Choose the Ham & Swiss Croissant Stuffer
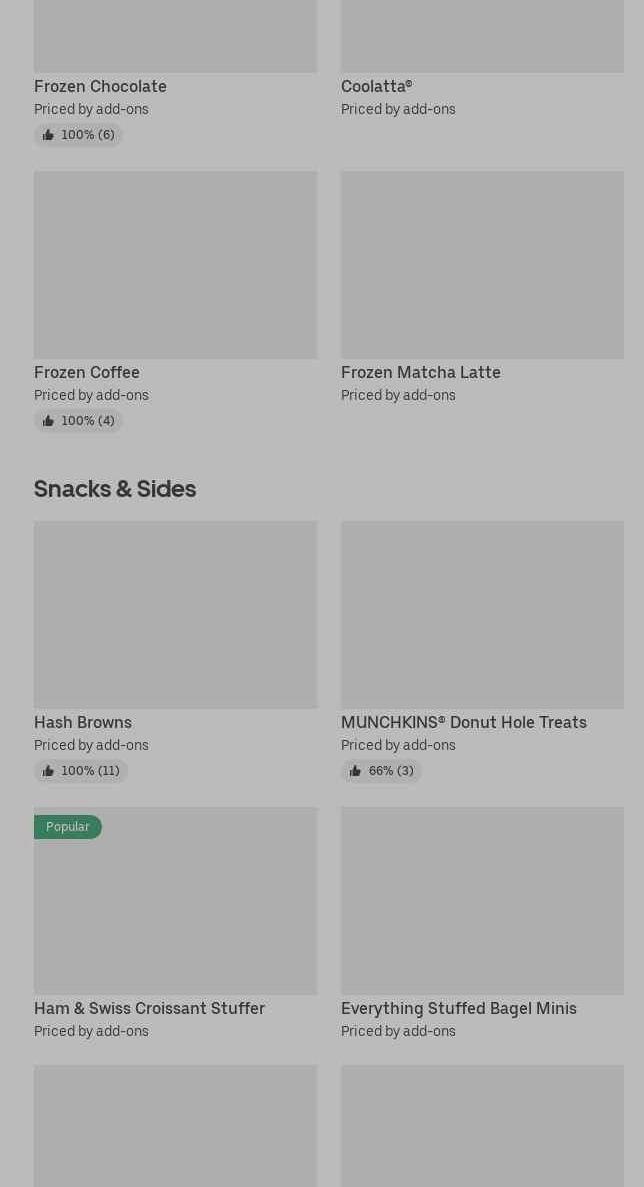Image resolution: width=644 pixels, height=1187 pixels. point(149,1009)
